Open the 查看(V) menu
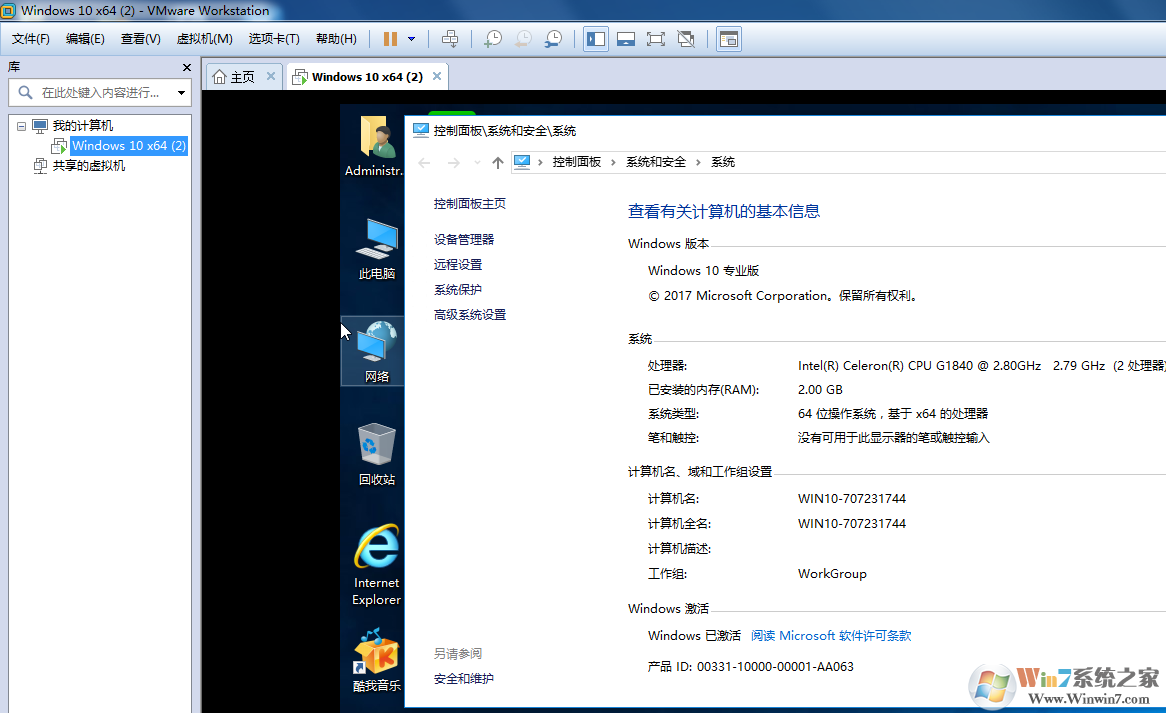This screenshot has width=1166, height=713. 140,39
